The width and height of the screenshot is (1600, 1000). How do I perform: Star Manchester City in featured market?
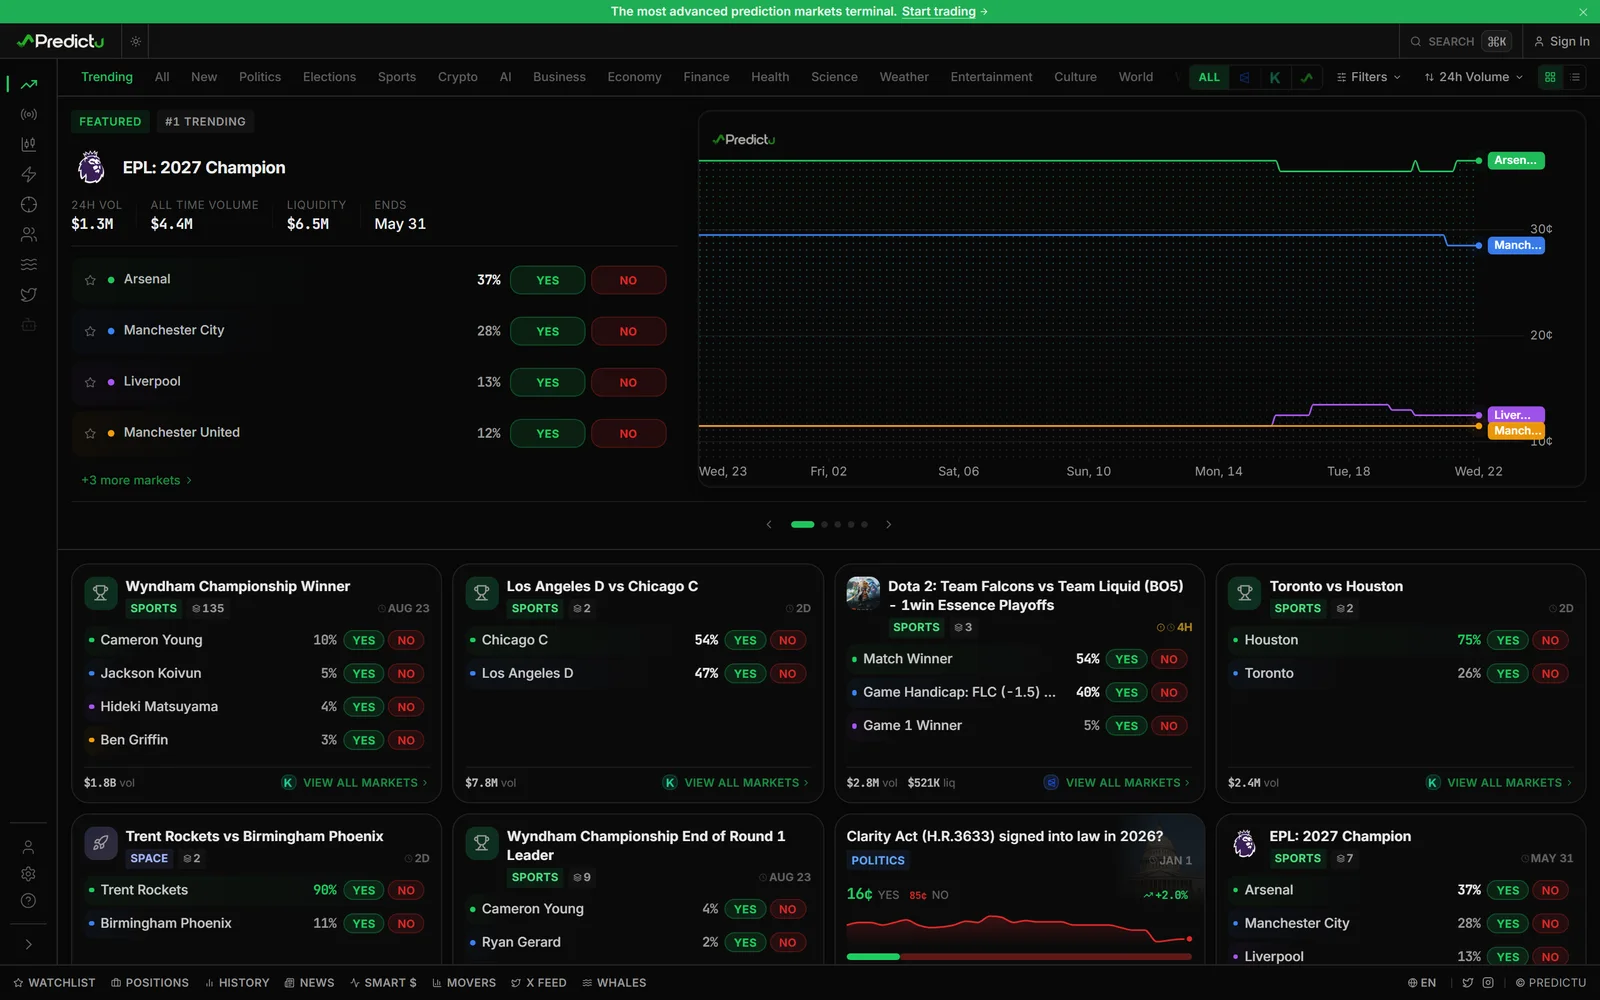tap(90, 331)
